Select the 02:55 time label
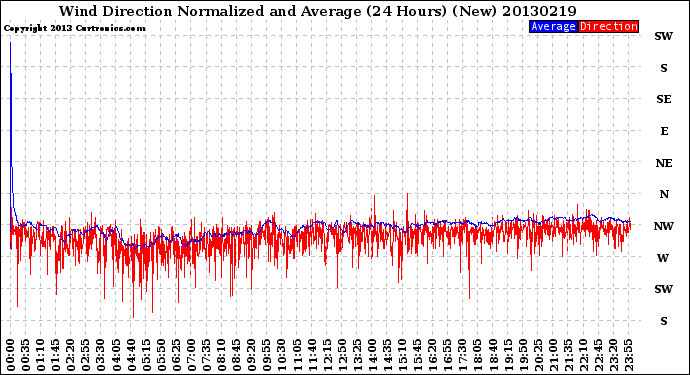Image resolution: width=690 pixels, height=375 pixels. pos(86,355)
